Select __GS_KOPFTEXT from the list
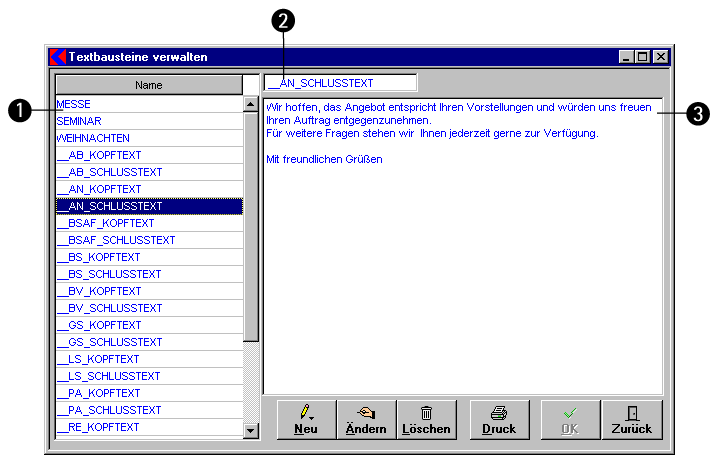Image resolution: width=717 pixels, height=468 pixels. [149, 325]
